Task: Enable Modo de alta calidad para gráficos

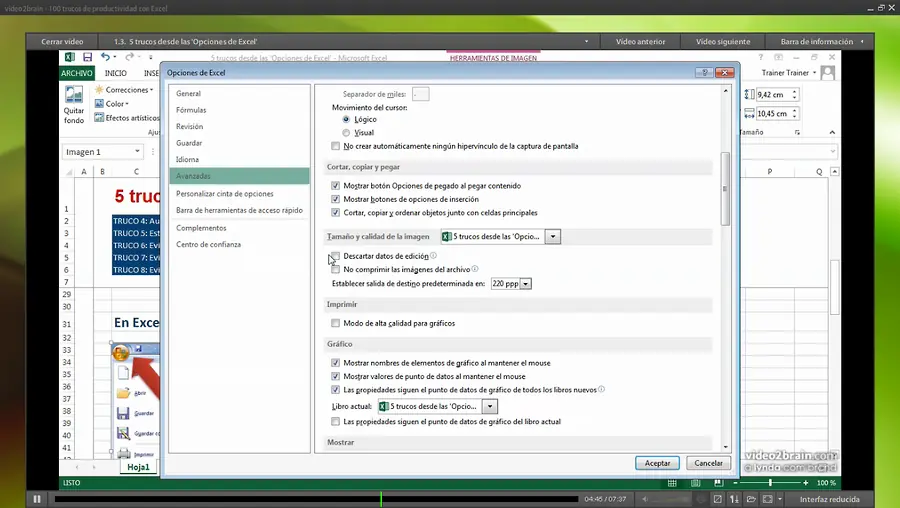Action: 335,323
